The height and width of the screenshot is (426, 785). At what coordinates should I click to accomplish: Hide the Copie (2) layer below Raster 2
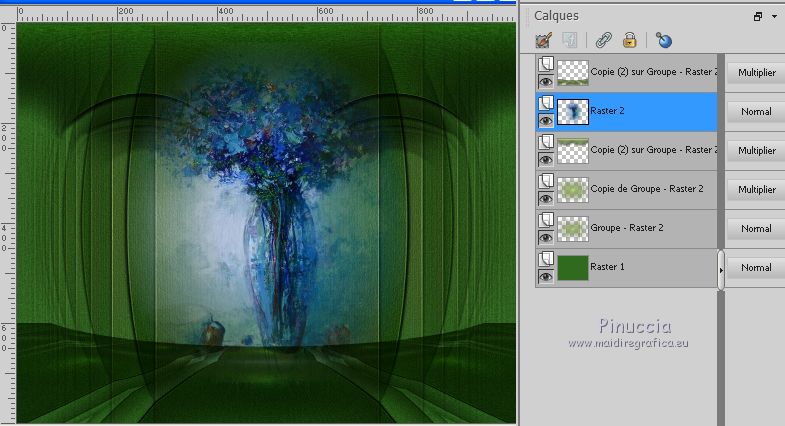[x=546, y=159]
